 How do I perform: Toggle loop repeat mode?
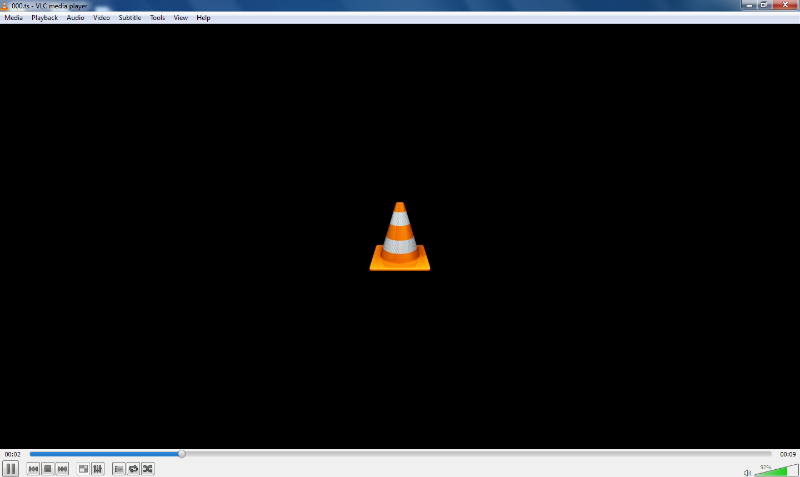[133, 469]
